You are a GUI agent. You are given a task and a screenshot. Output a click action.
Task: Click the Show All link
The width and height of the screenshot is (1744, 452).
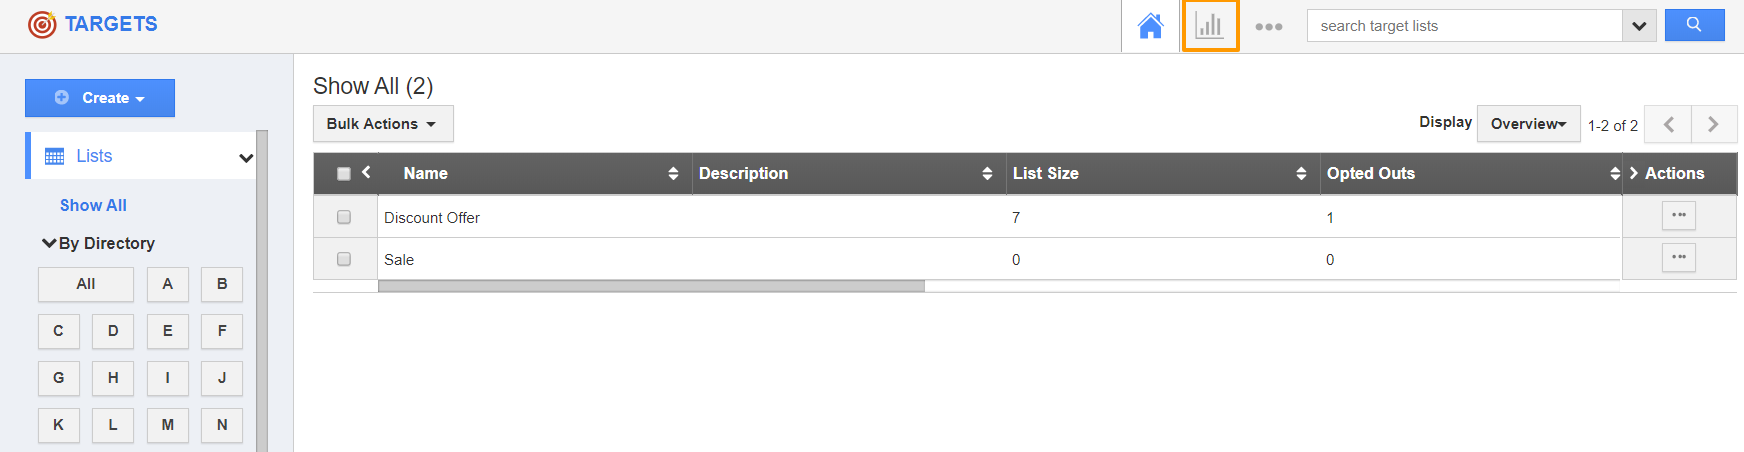click(x=93, y=205)
